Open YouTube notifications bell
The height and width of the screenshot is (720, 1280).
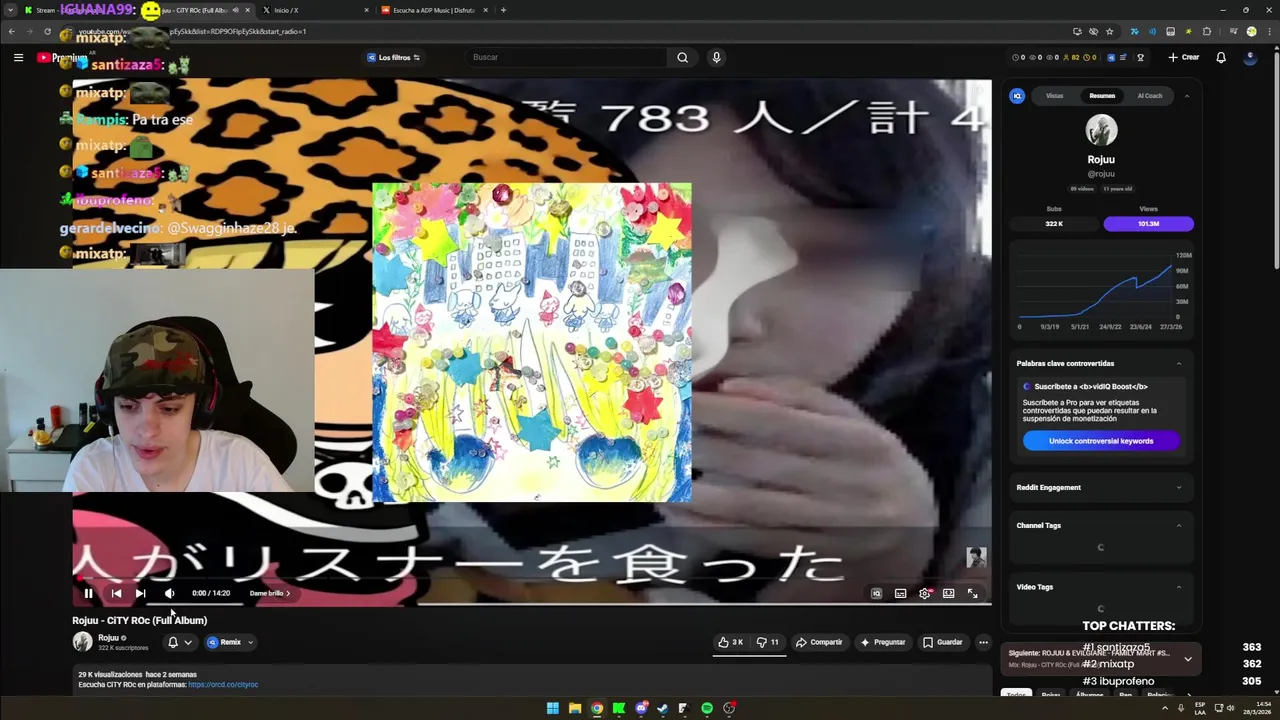pyautogui.click(x=1221, y=57)
